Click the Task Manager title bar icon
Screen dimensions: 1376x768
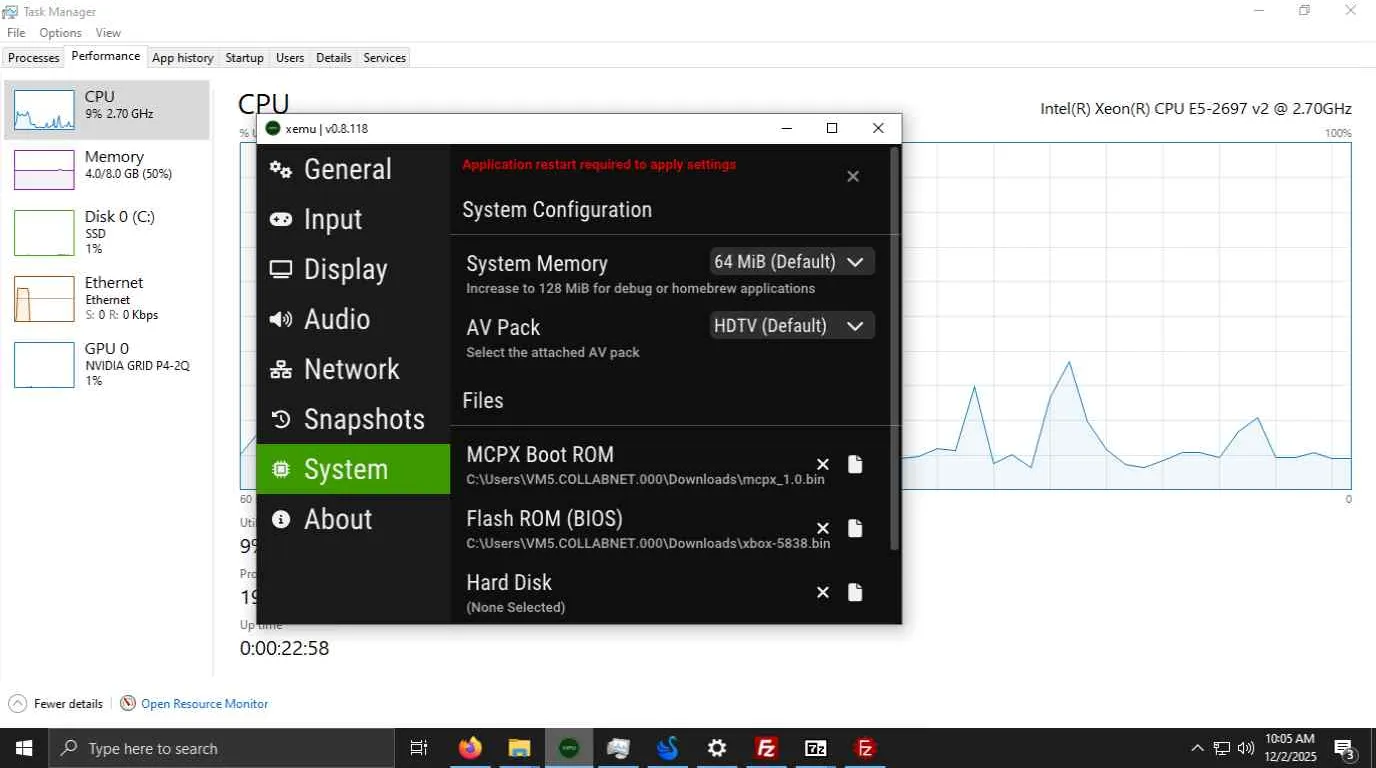pyautogui.click(x=10, y=11)
